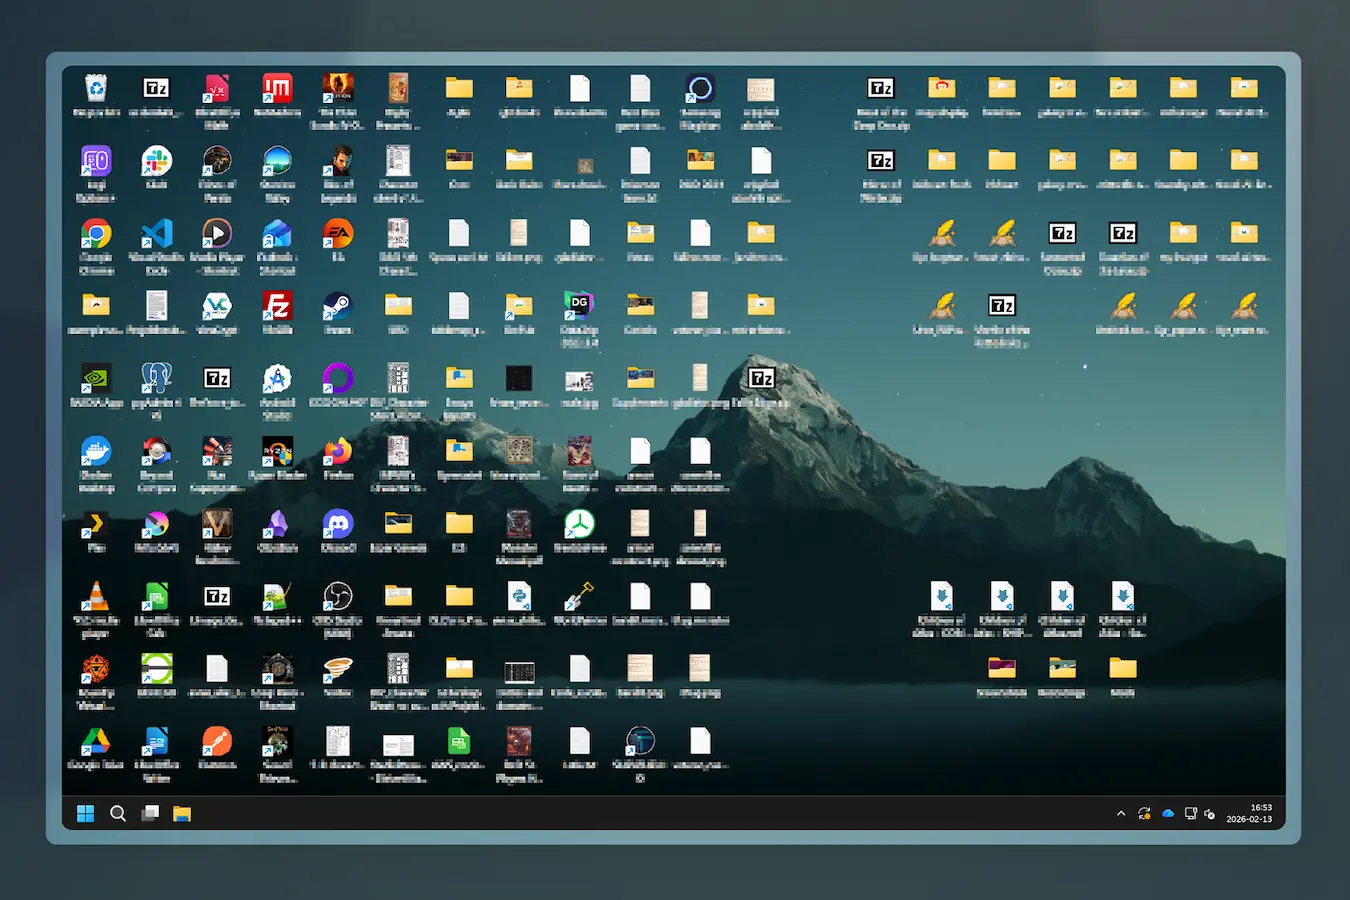Open File Explorer from the taskbar
Image resolution: width=1350 pixels, height=900 pixels.
coord(182,813)
